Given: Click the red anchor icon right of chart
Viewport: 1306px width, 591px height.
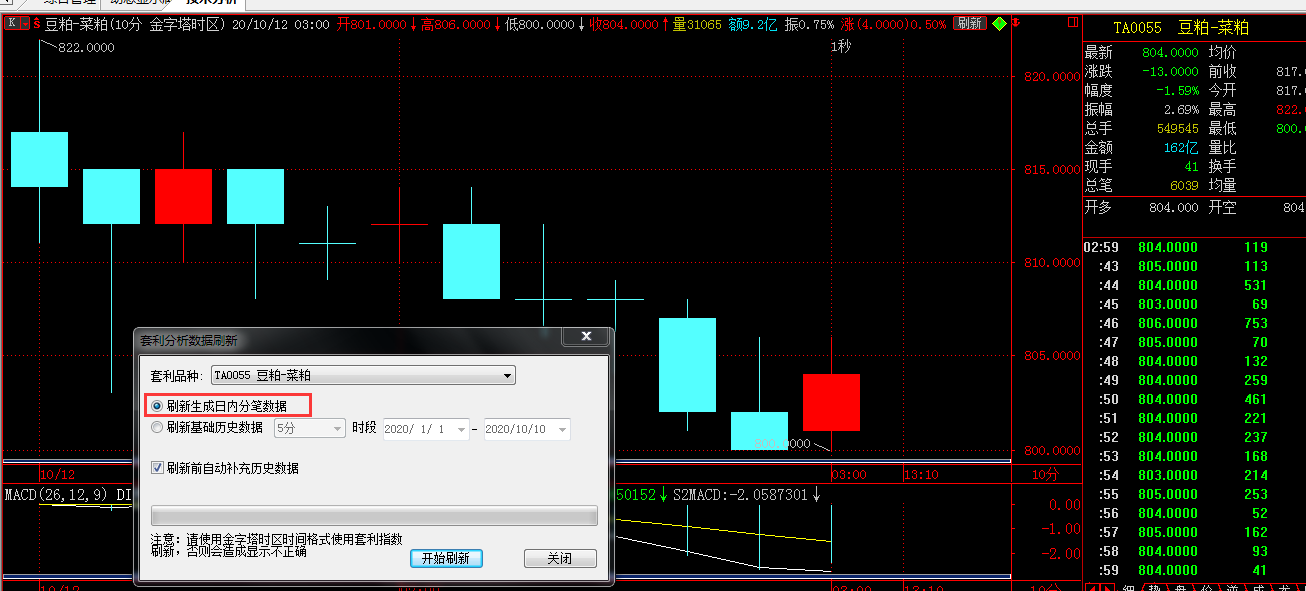Looking at the screenshot, I should pyautogui.click(x=1016, y=23).
